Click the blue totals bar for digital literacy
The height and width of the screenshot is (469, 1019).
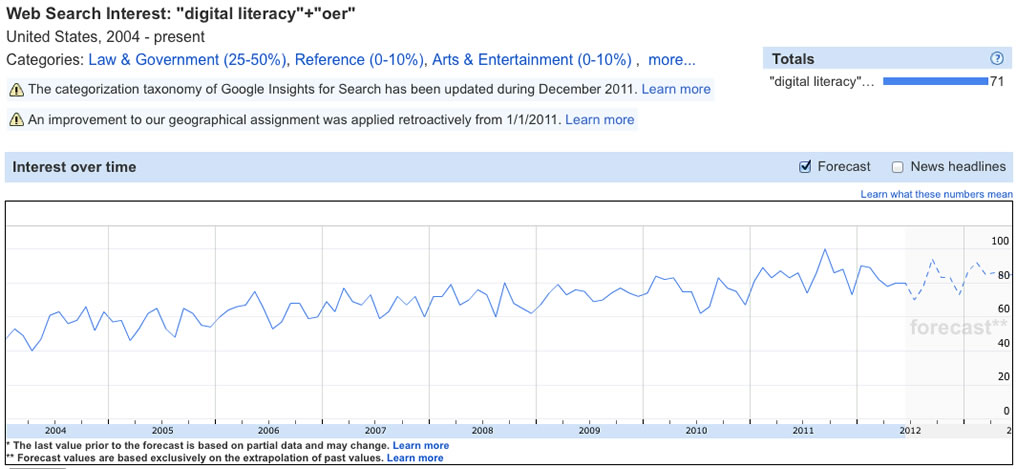(x=935, y=81)
